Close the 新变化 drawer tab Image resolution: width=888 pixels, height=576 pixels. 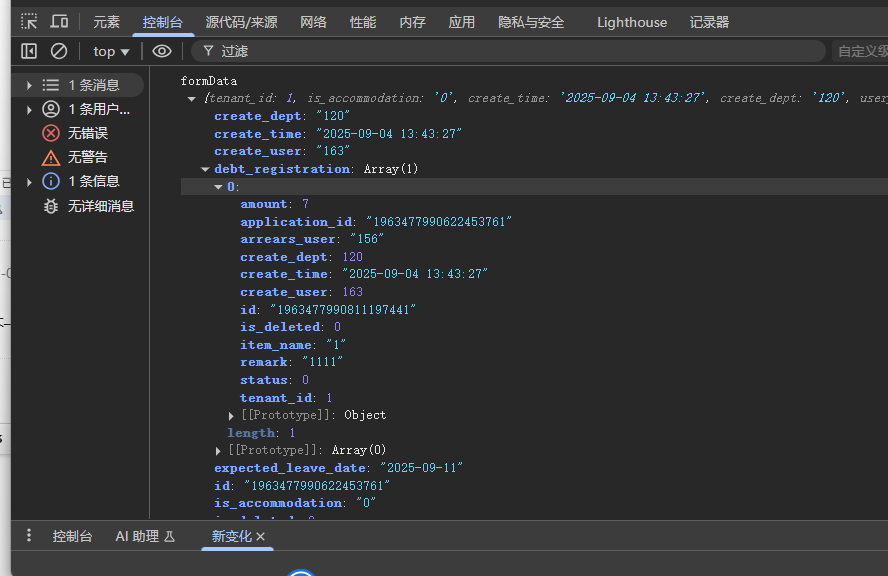point(261,536)
